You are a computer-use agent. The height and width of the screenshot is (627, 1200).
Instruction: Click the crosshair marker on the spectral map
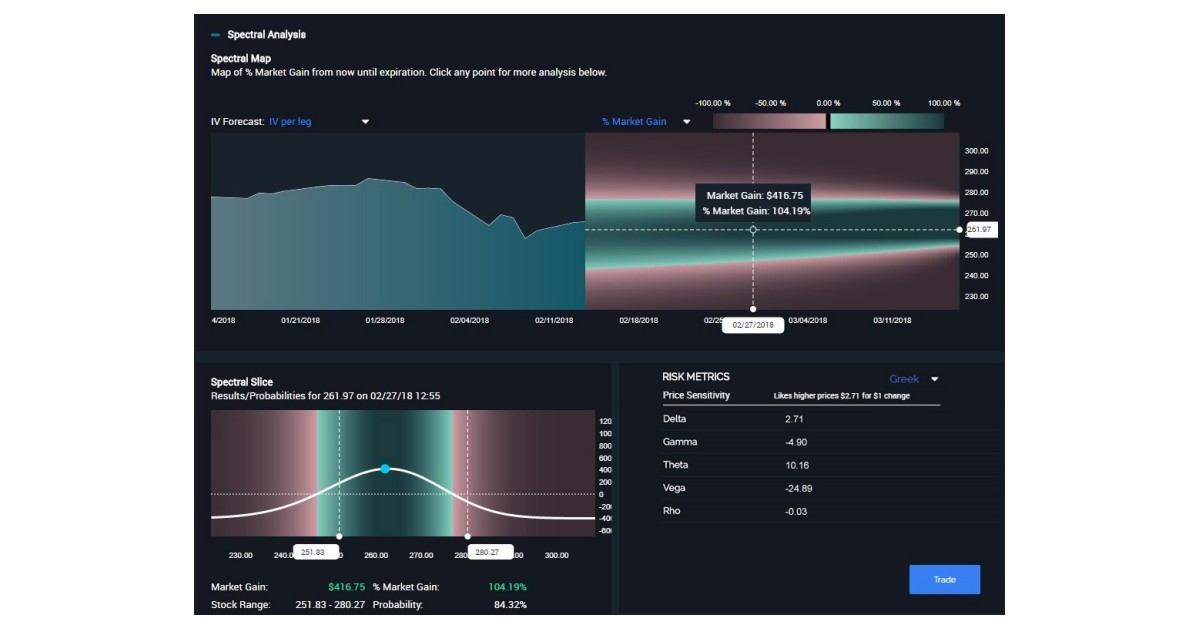[x=752, y=231]
